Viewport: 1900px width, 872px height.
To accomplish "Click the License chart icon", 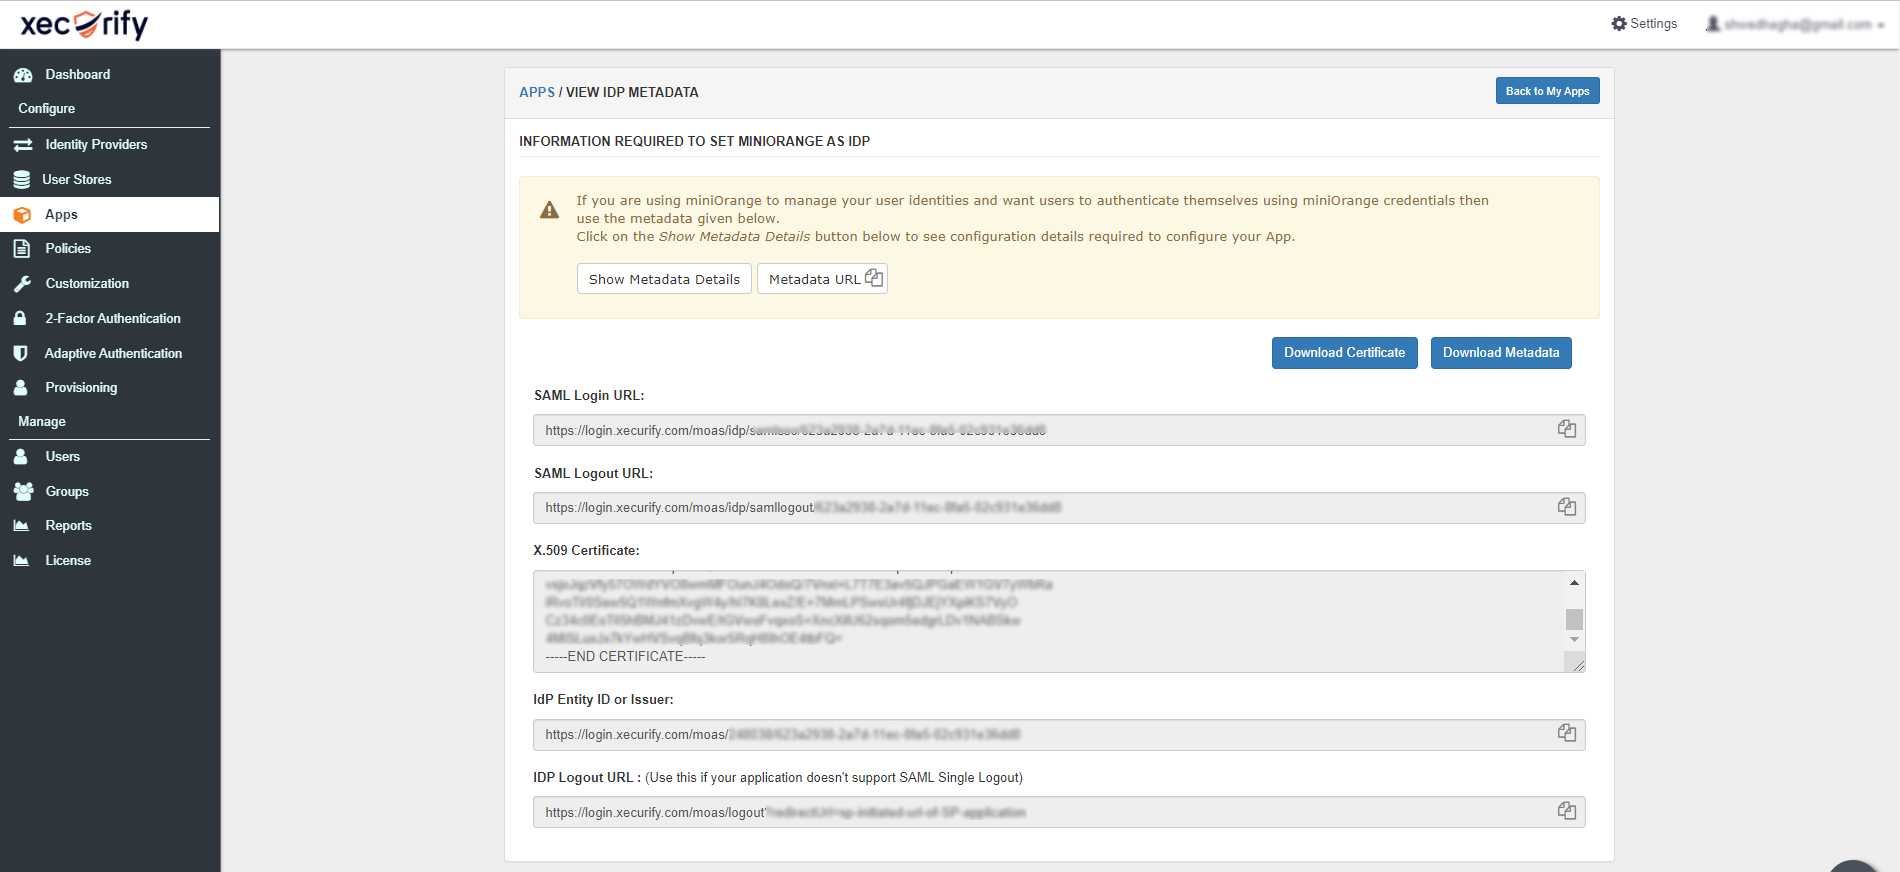I will [x=21, y=560].
